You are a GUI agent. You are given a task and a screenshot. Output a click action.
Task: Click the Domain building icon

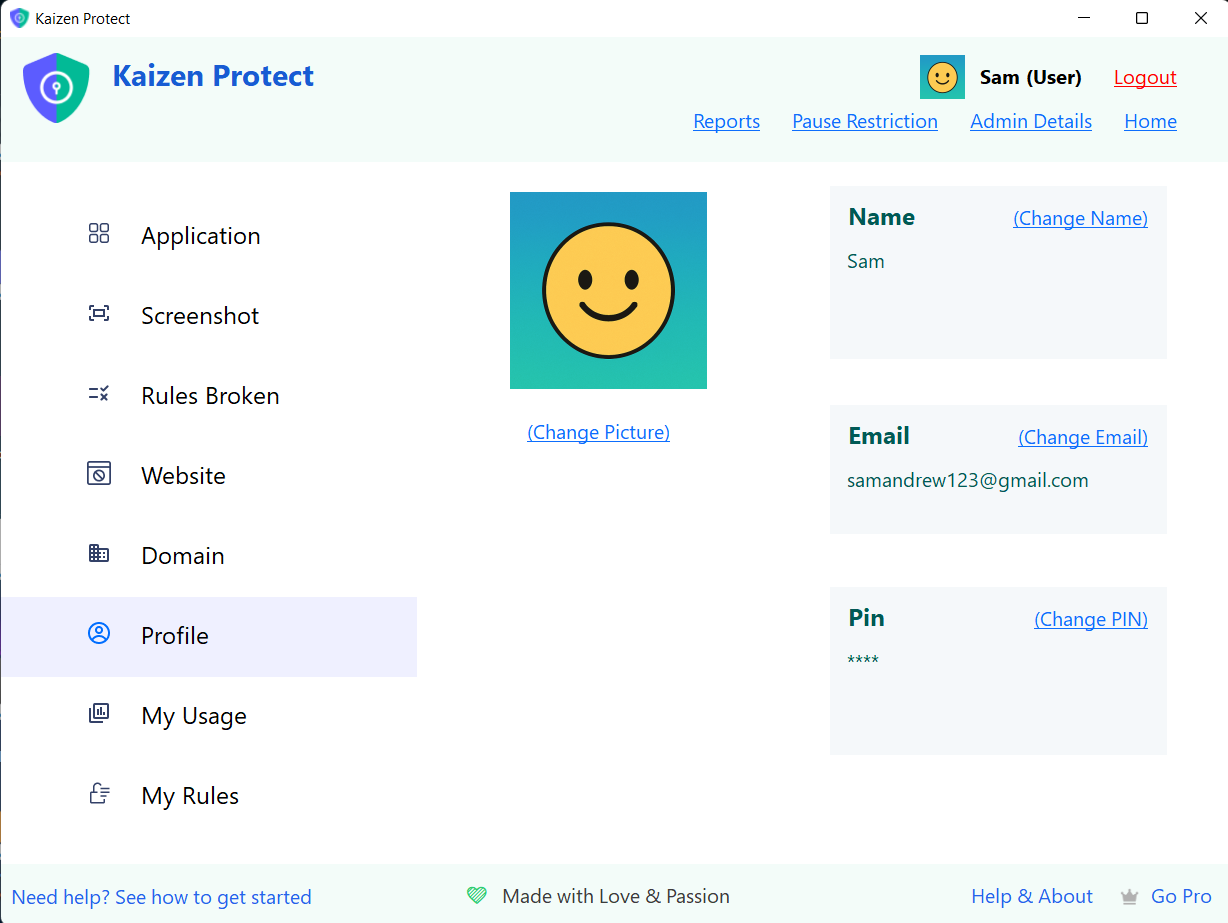[99, 554]
